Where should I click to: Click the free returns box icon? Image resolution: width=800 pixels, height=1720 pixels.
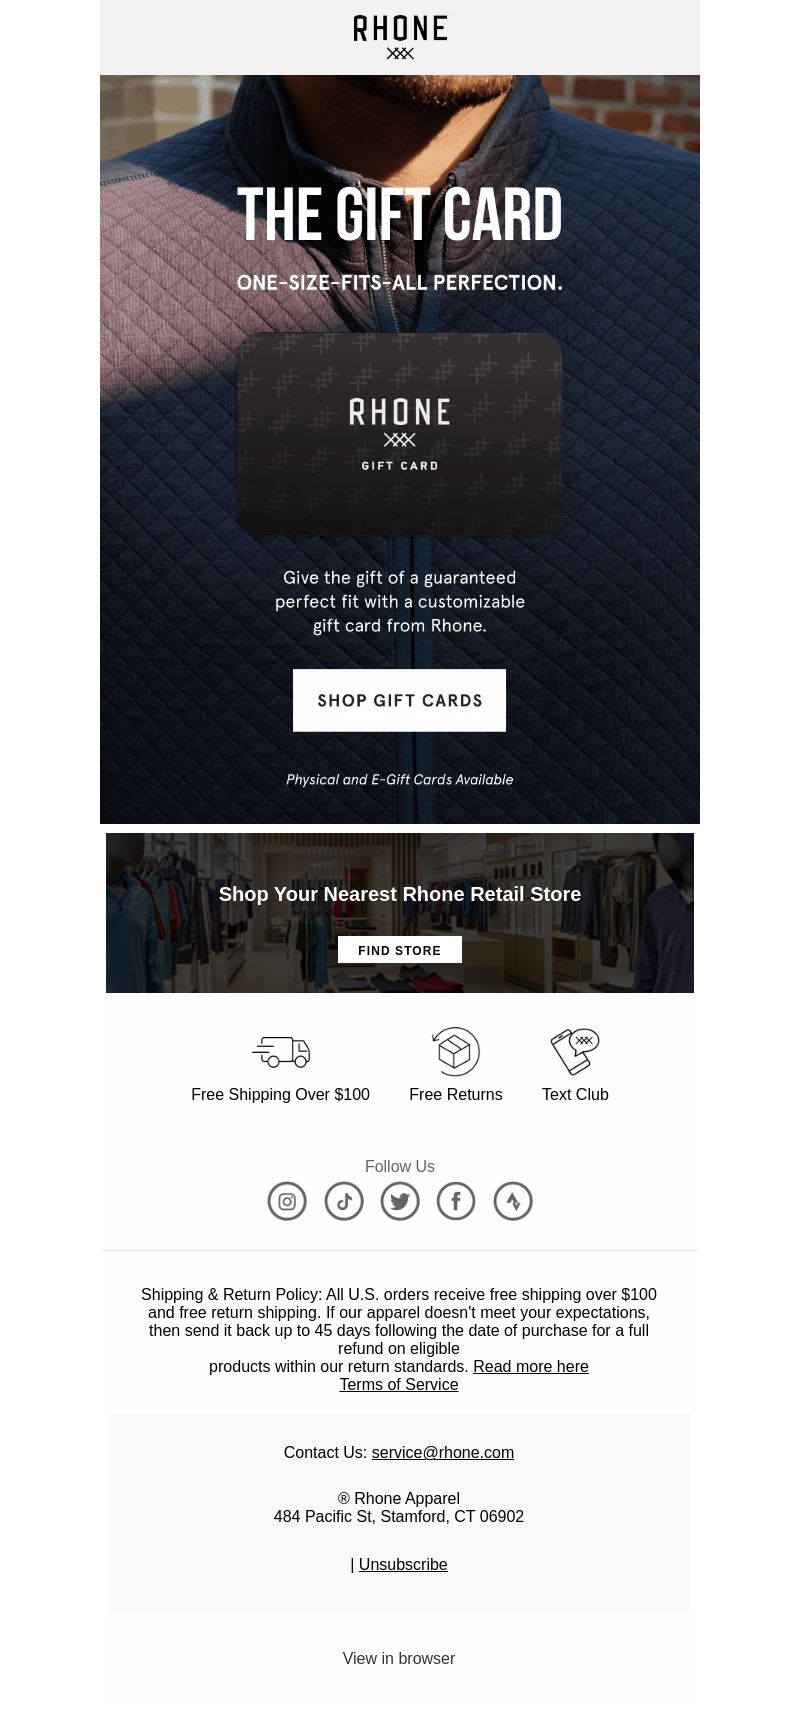pyautogui.click(x=456, y=1051)
